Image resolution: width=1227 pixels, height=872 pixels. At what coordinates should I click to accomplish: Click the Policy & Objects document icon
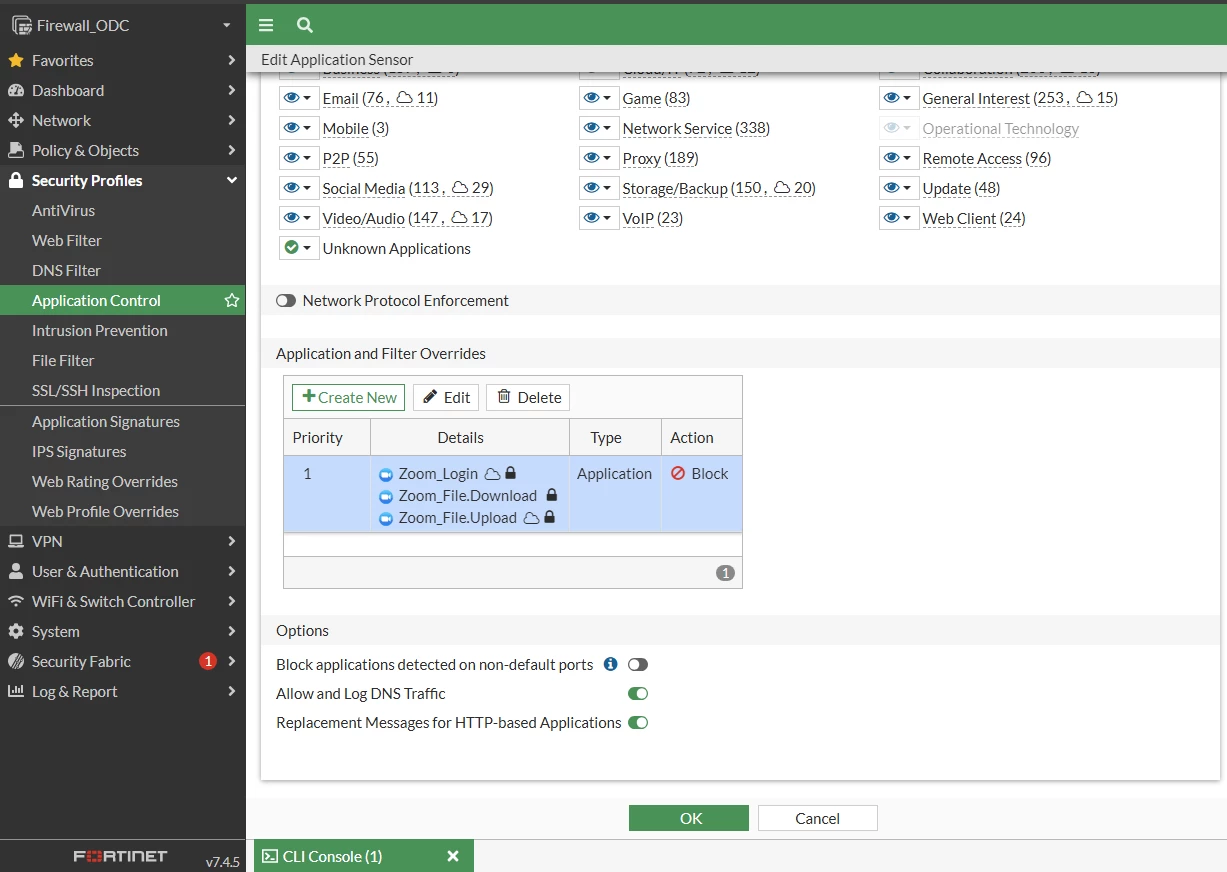click(x=15, y=150)
